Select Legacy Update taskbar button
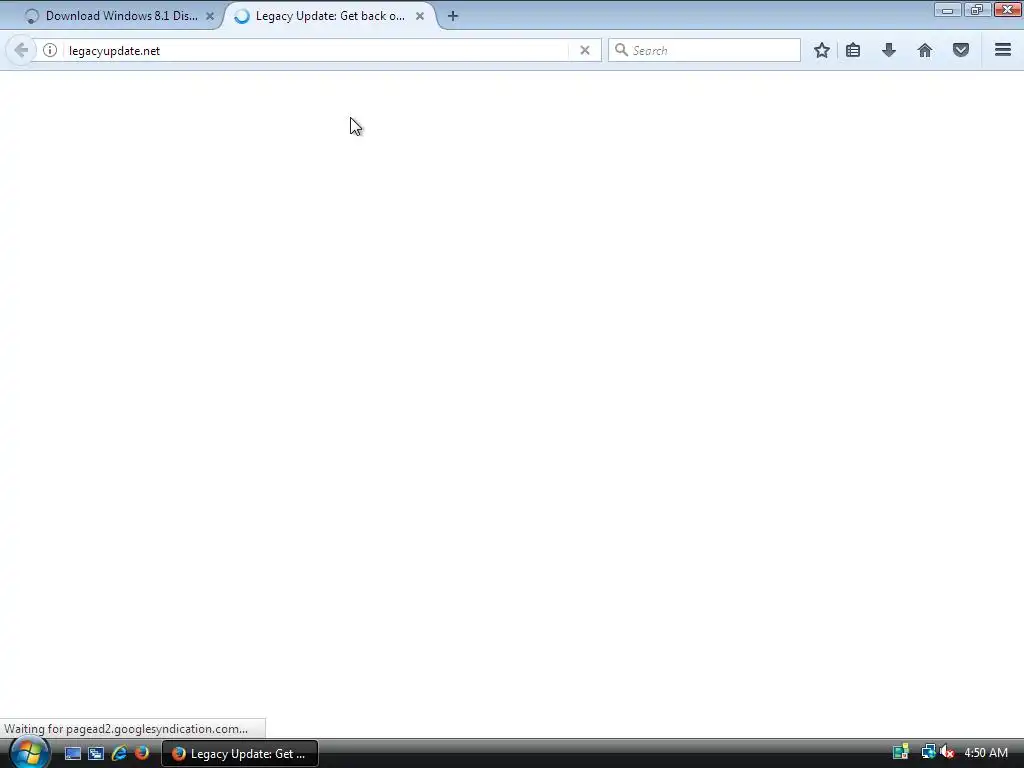1024x768 pixels. pyautogui.click(x=240, y=754)
